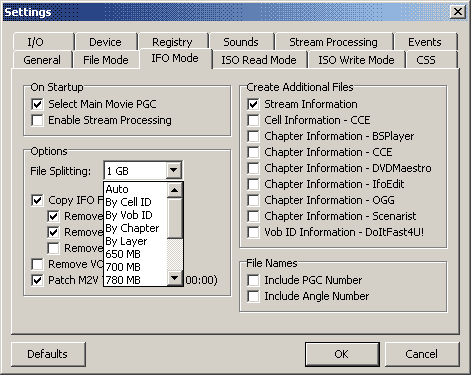Viewport: 471px width, 375px height.
Task: Click the list scroll-up arrow
Action: pos(175,190)
